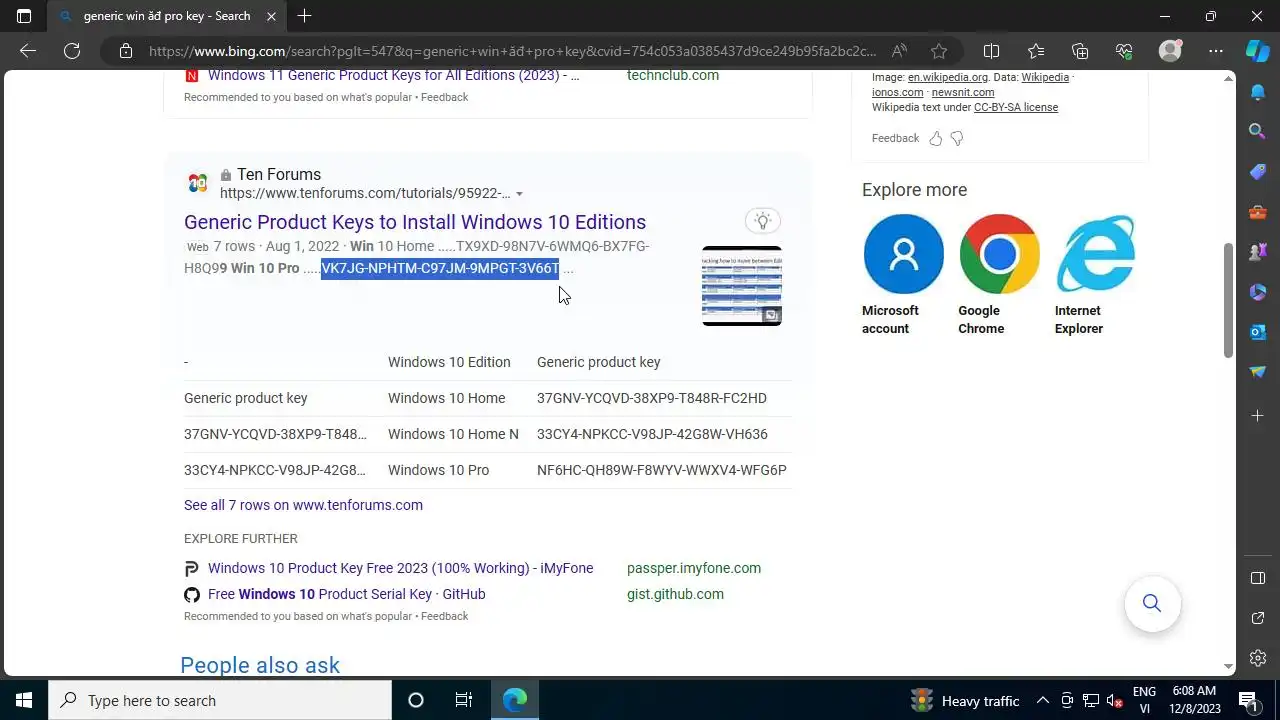1280x720 pixels.
Task: Open the en.wikipedia.org image source link
Action: coord(947,77)
